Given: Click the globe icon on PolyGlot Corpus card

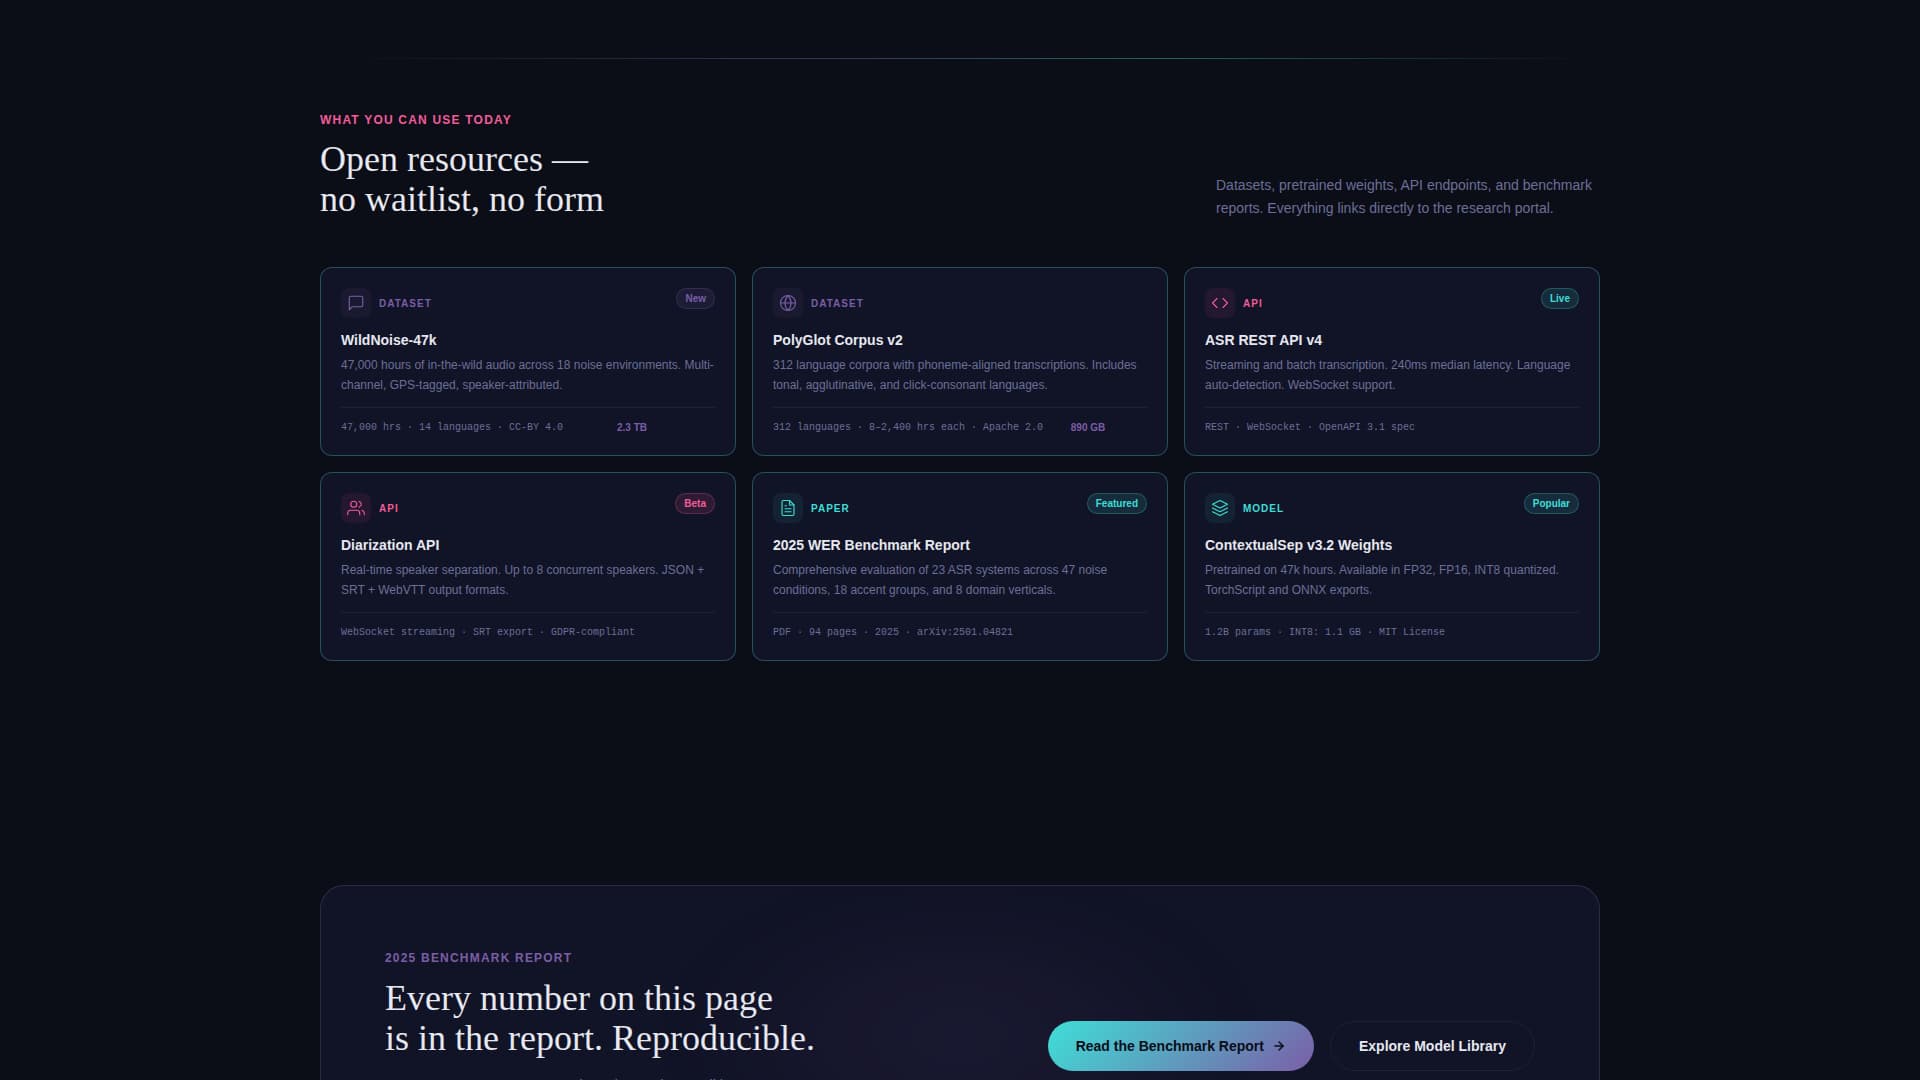Looking at the screenshot, I should pyautogui.click(x=787, y=303).
